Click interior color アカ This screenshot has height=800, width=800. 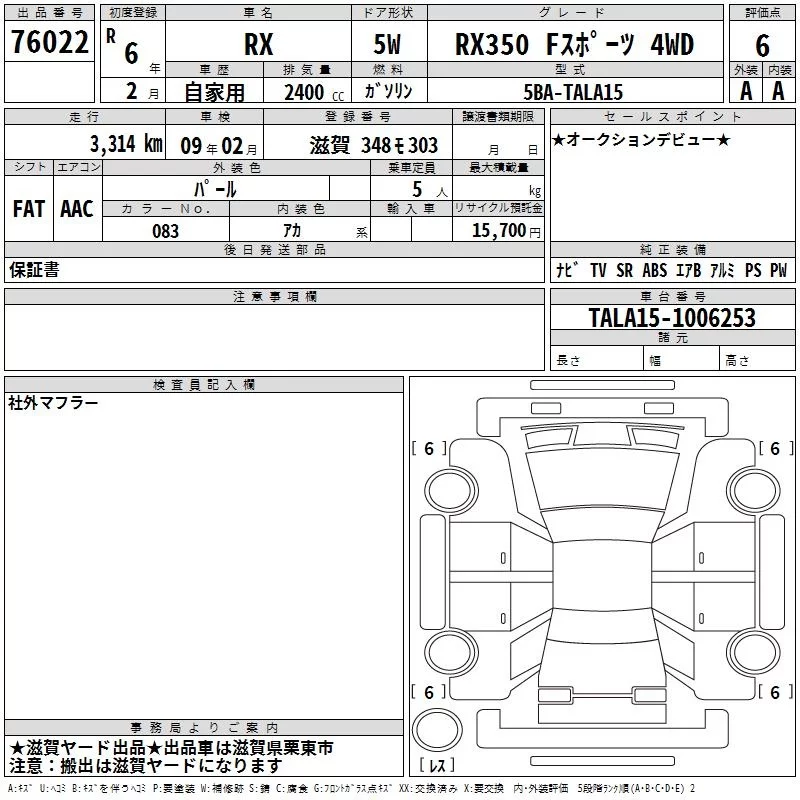tap(292, 231)
